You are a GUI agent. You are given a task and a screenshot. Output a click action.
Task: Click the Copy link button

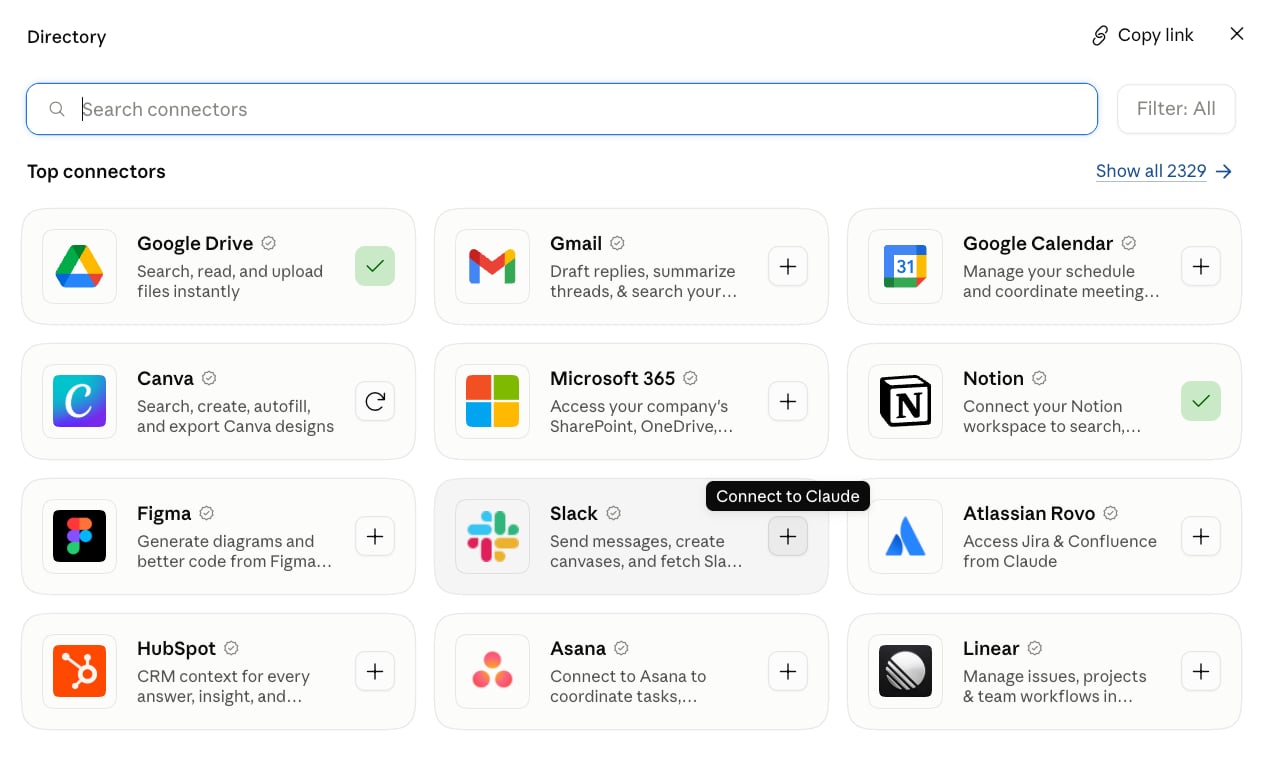click(1142, 35)
